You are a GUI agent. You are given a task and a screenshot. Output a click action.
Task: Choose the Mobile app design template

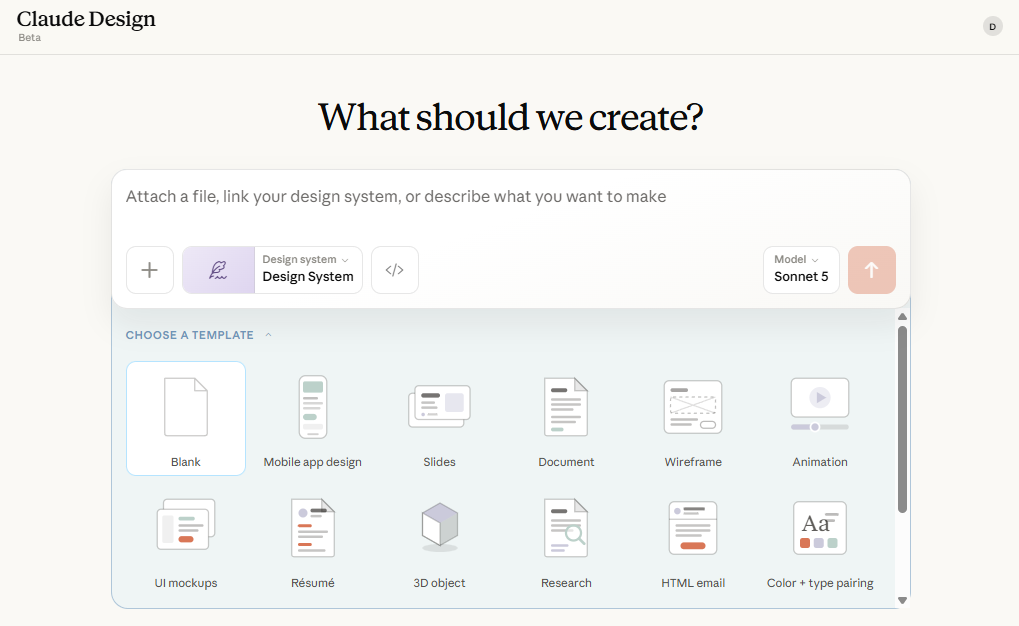(x=313, y=419)
